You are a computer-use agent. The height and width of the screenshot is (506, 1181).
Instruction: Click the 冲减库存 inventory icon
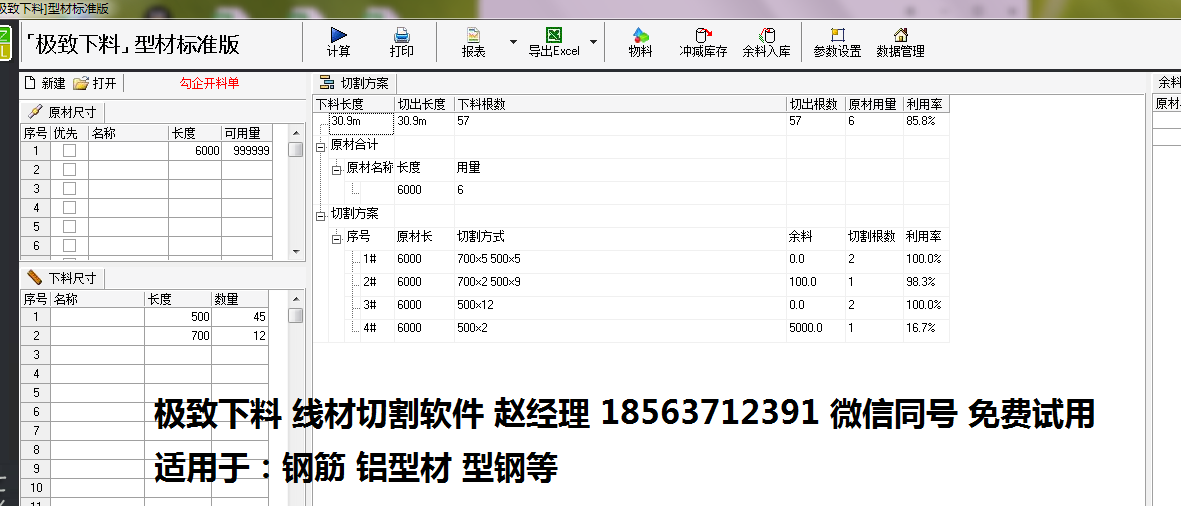(703, 36)
